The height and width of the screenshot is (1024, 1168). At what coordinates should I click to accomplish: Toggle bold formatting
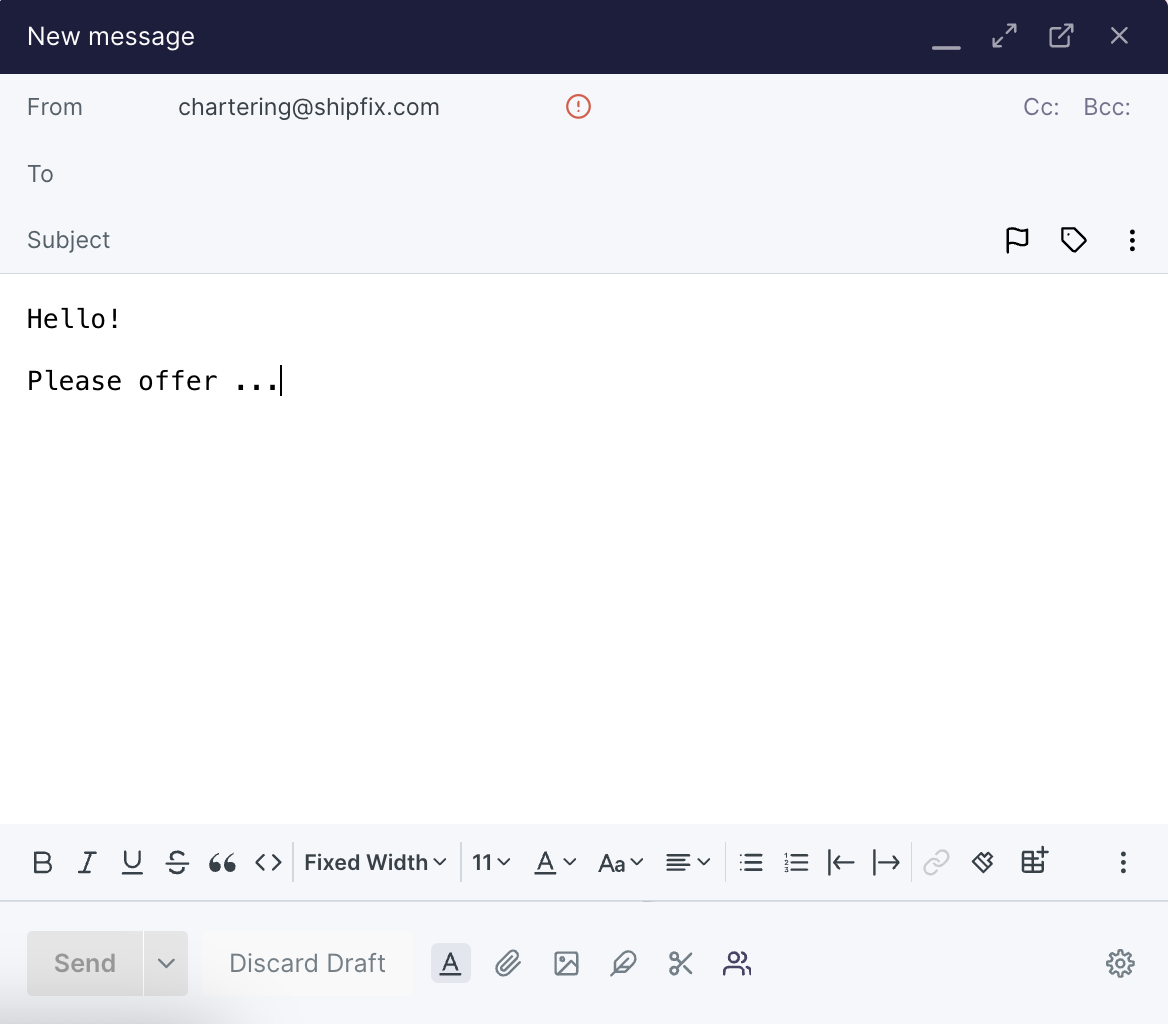[42, 862]
